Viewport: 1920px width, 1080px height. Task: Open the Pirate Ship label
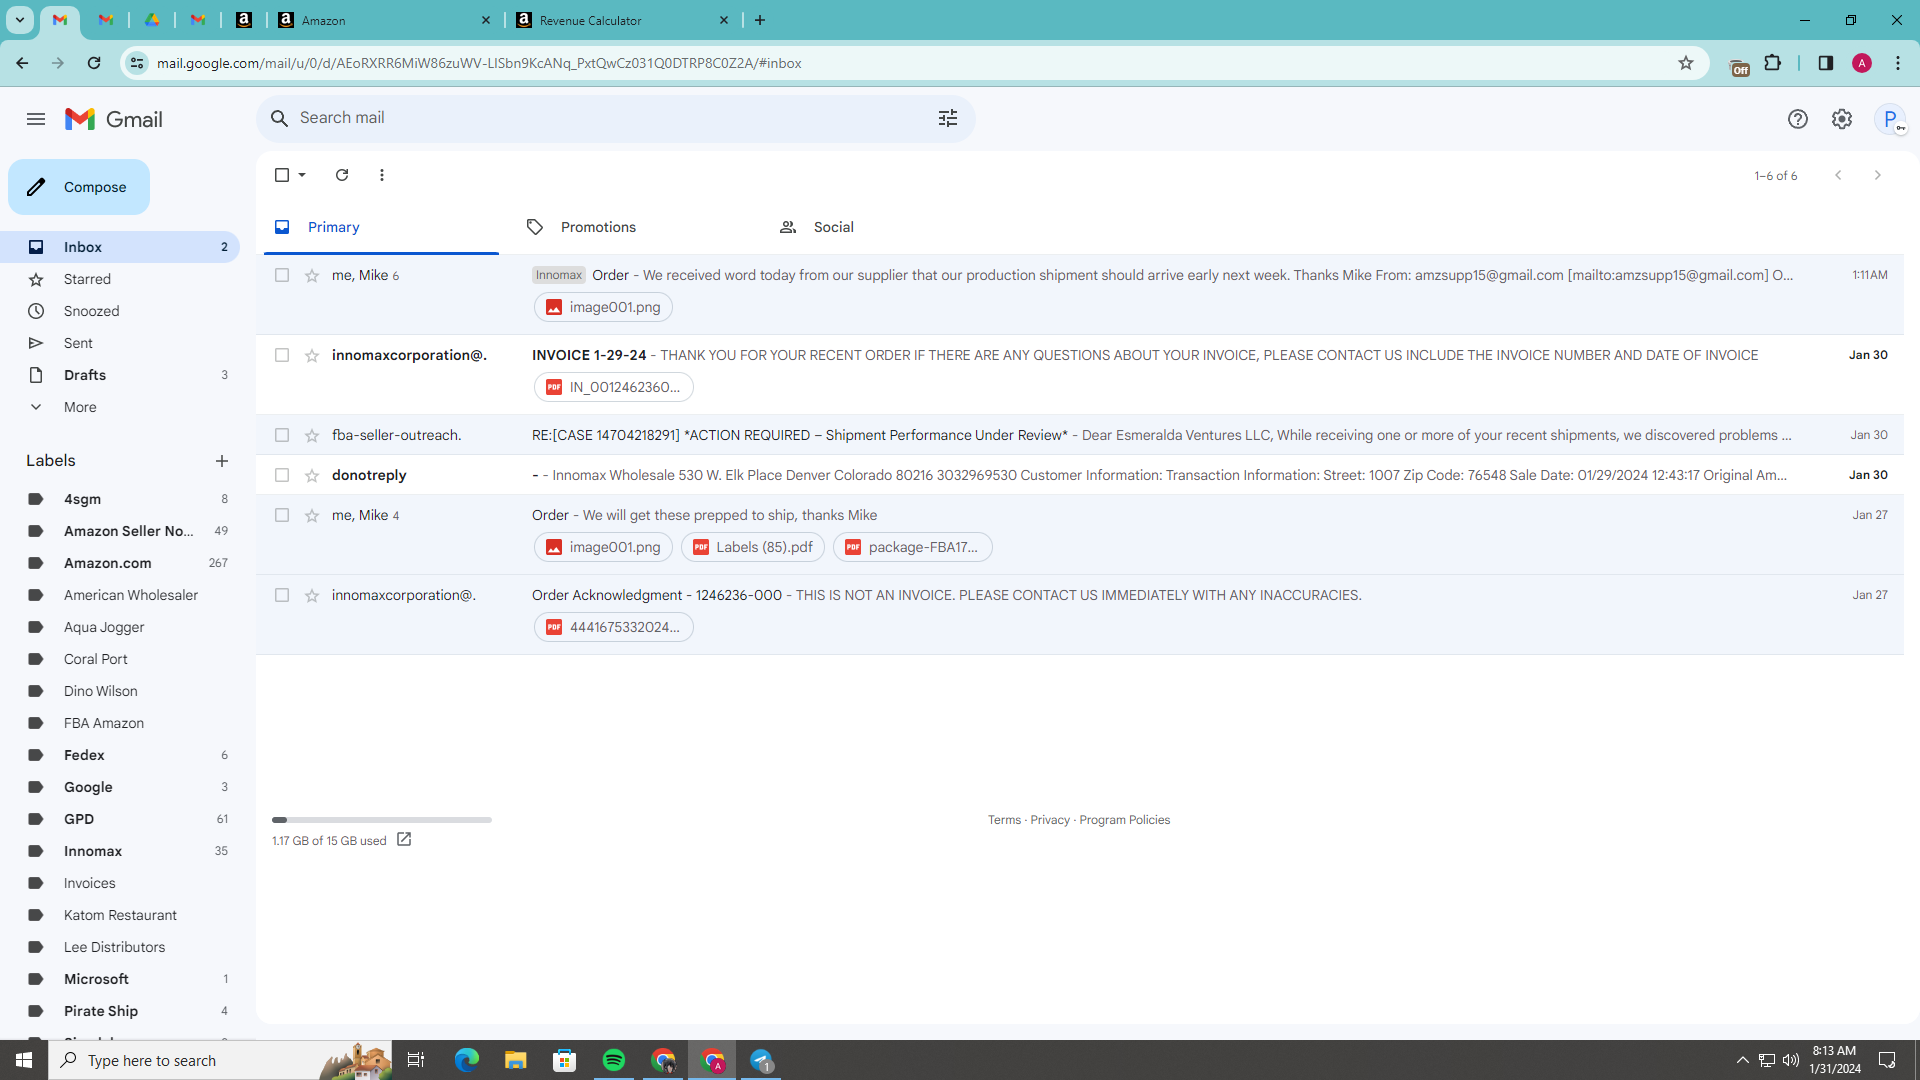[x=120, y=1011]
